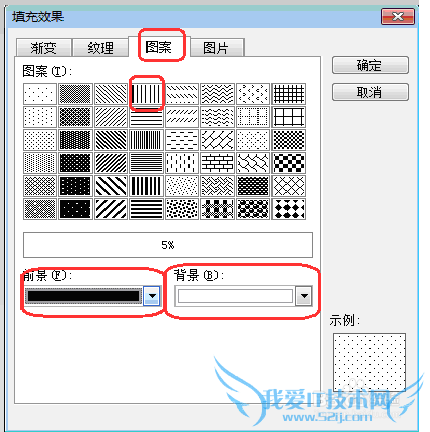Select the zigzag wave pattern swatch
The image size is (430, 432).
click(x=217, y=93)
